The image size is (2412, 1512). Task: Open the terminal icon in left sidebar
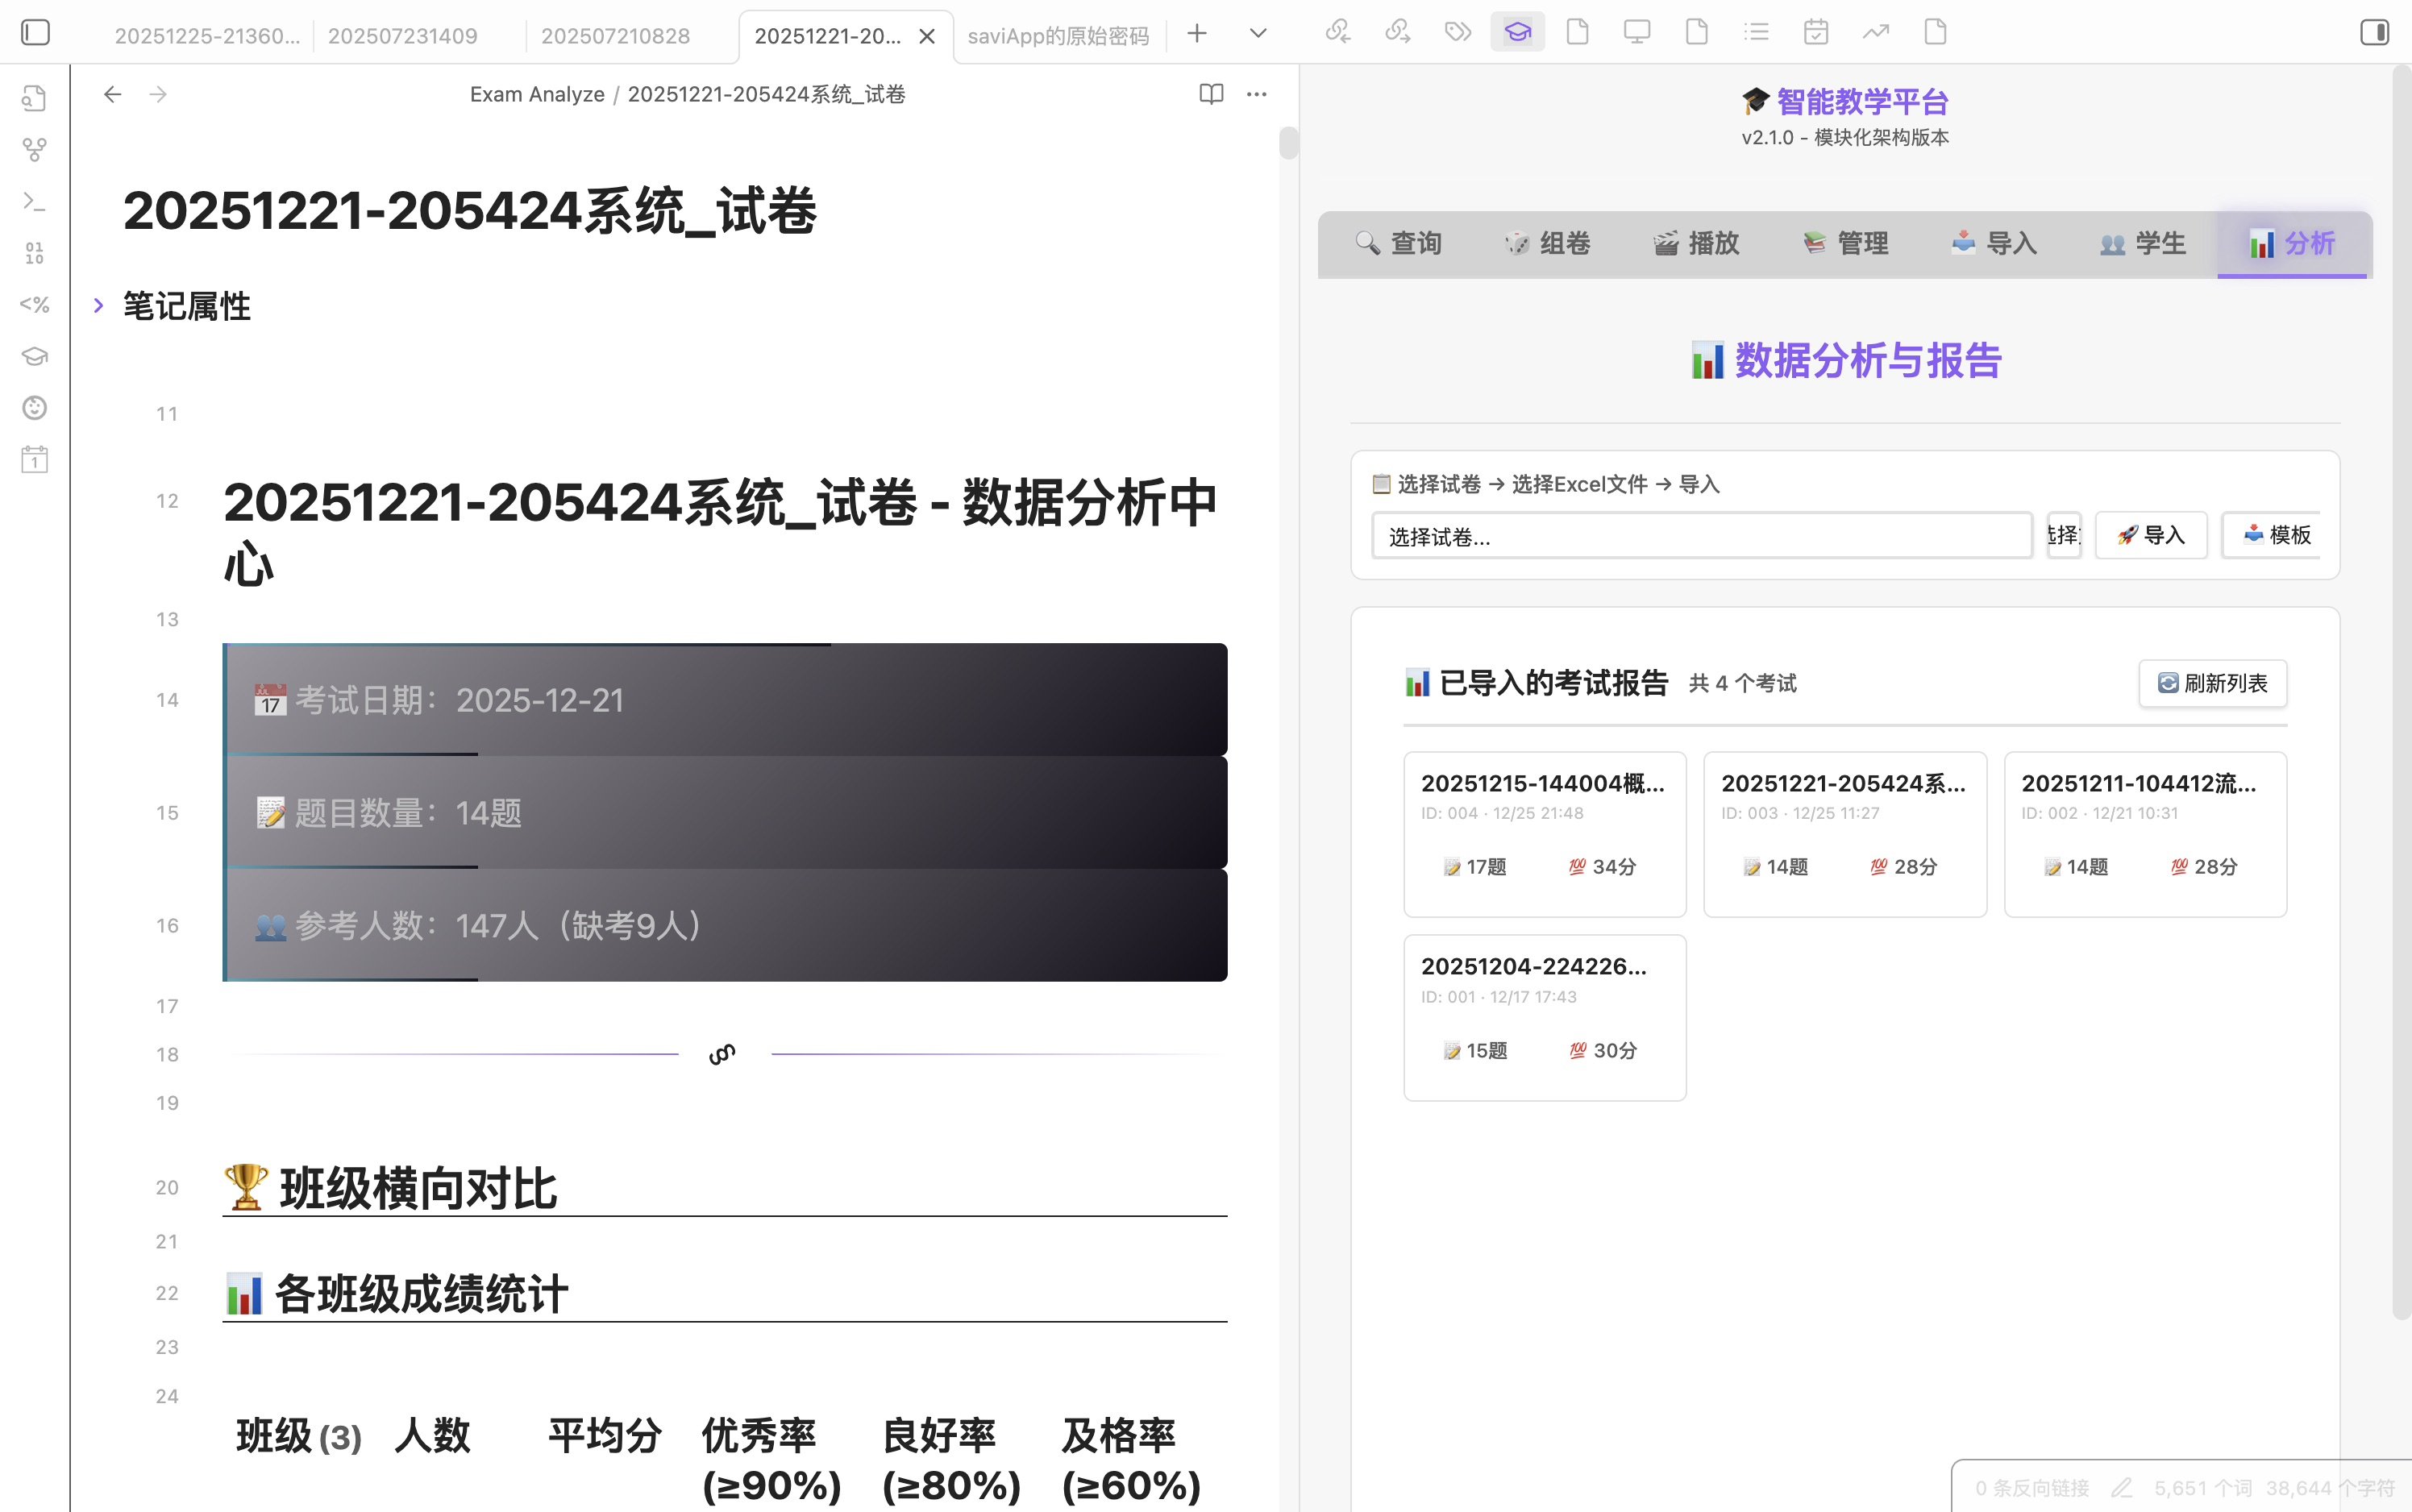click(x=34, y=201)
